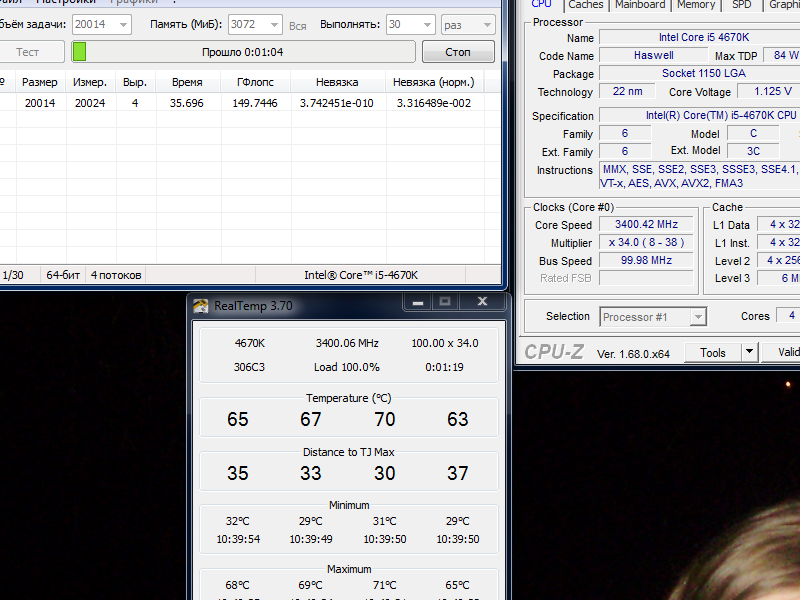800x600 pixels.
Task: Click the 70 degree core temperature reading
Action: click(x=385, y=419)
